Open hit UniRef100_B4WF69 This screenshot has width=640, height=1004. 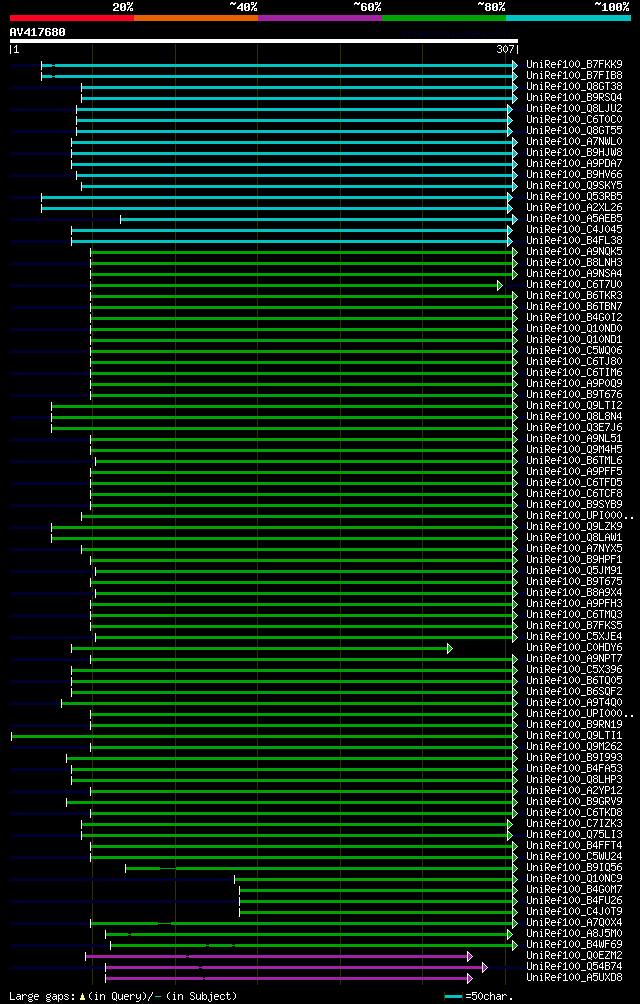[574, 945]
